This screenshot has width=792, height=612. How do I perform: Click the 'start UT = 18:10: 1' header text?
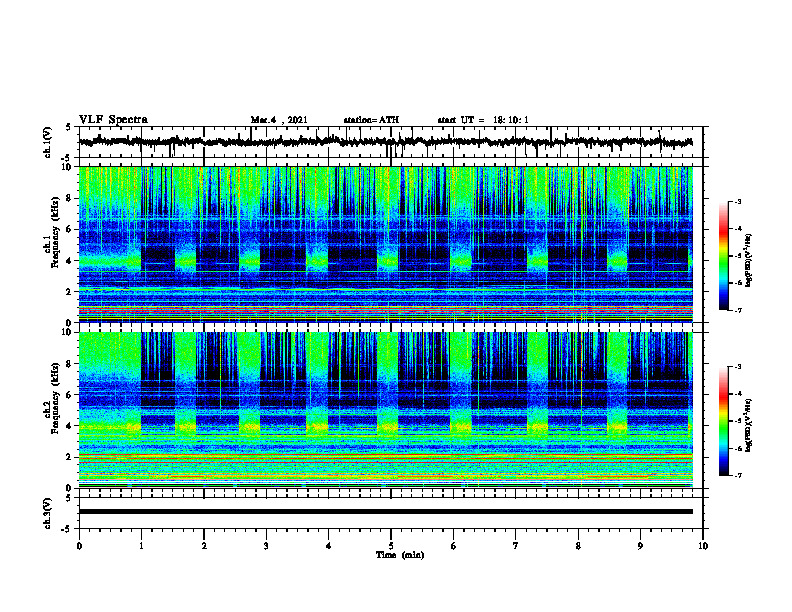(483, 120)
